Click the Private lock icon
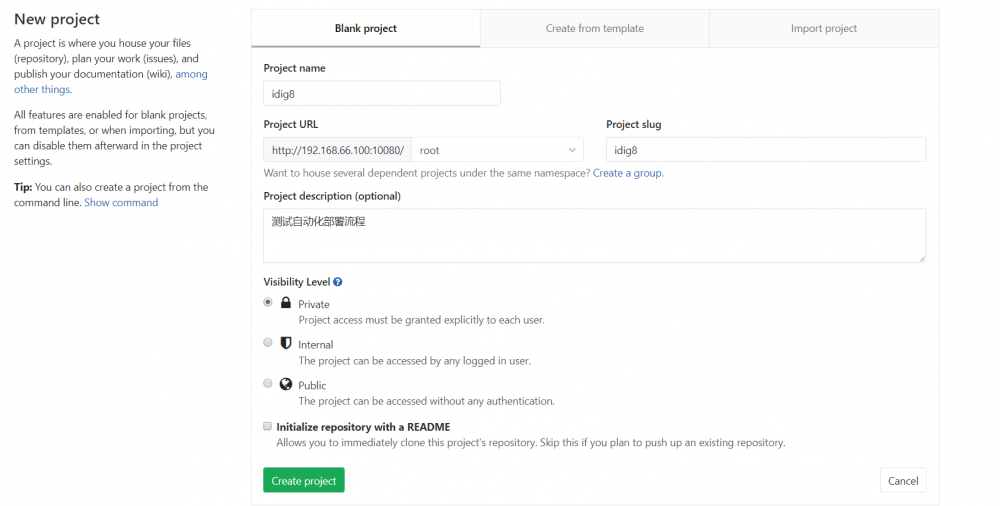 [286, 303]
